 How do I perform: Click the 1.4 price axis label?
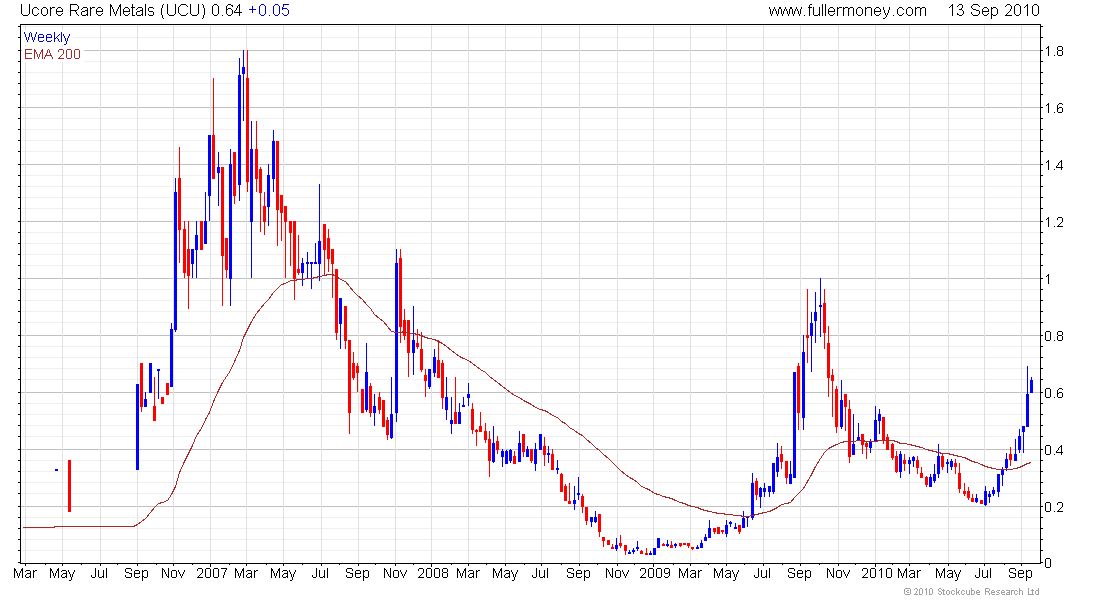coord(1054,166)
